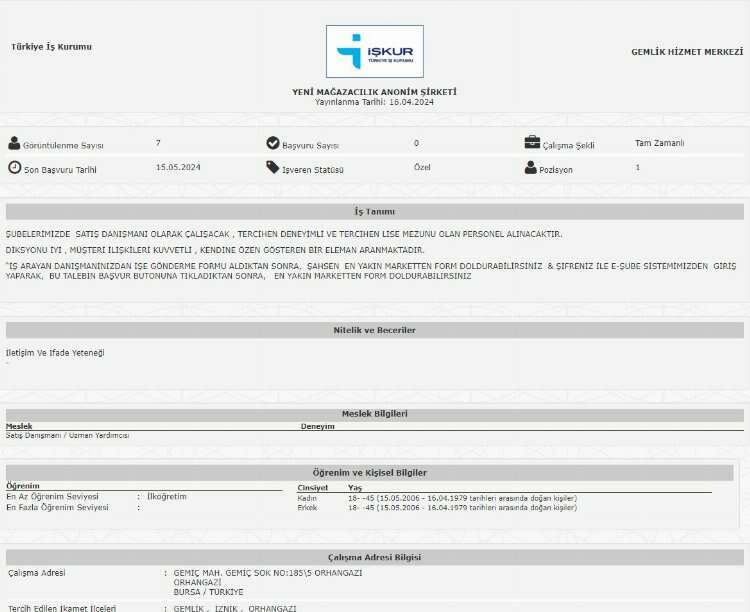
Task: Click the Nitelik ve Beceriler section header
Action: [374, 330]
